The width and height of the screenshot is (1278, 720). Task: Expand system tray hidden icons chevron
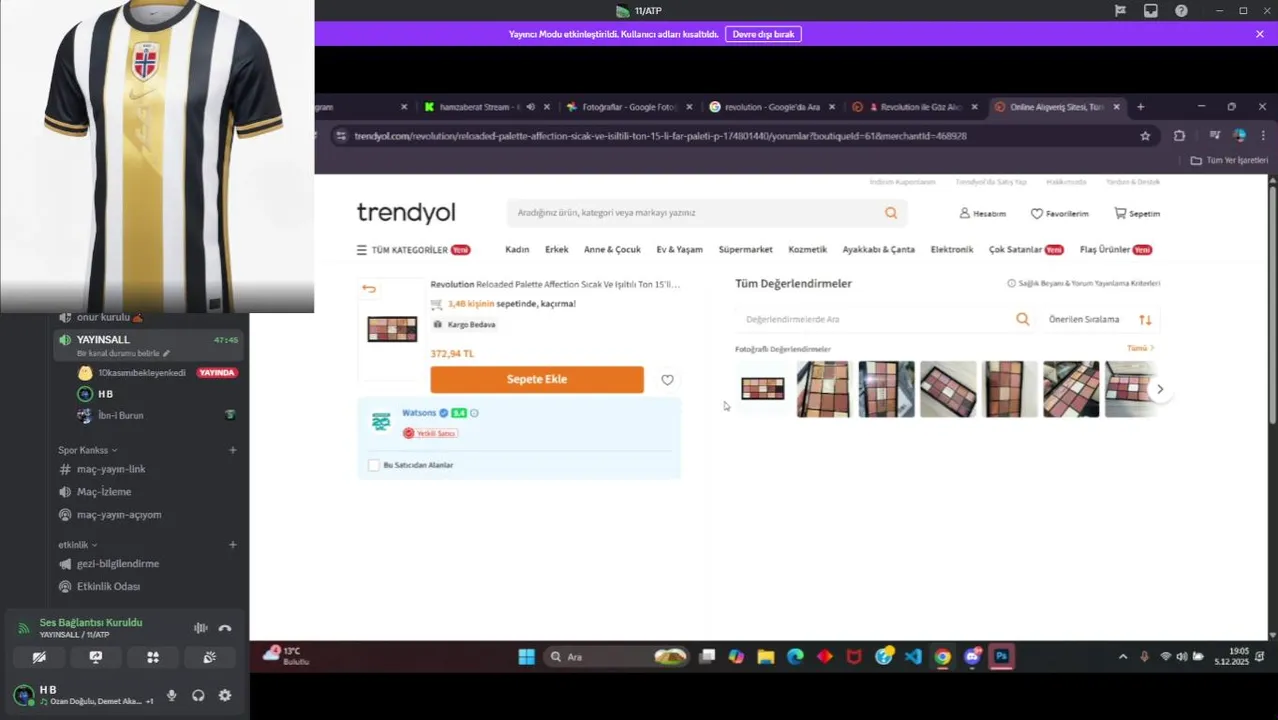(x=1123, y=657)
